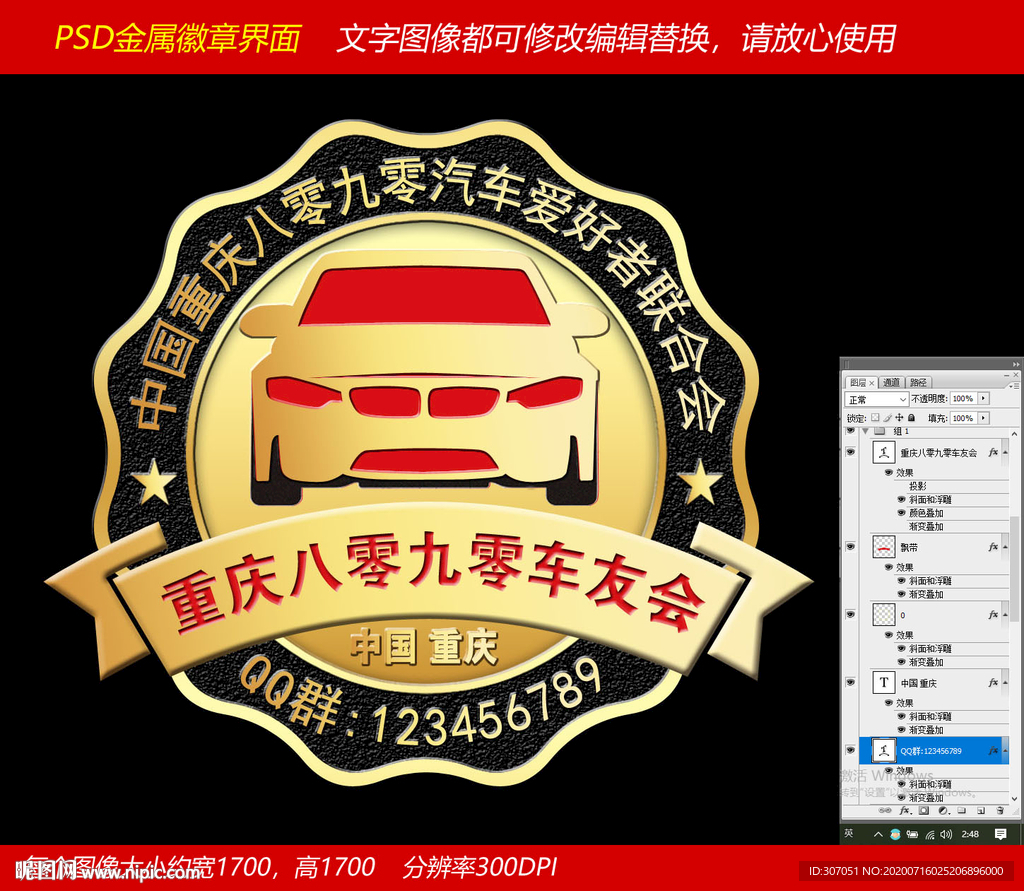Open the 正常 blend mode dropdown
Viewport: 1024px width, 891px height.
pos(877,399)
